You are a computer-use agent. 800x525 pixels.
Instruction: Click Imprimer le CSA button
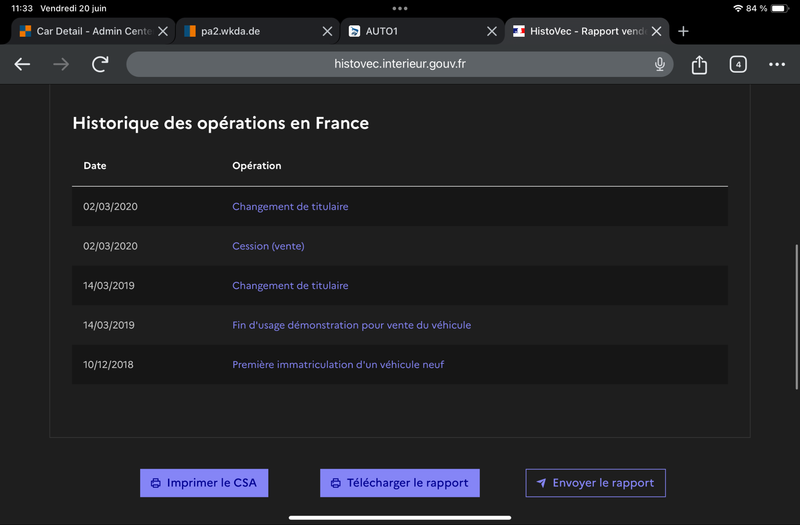point(204,483)
